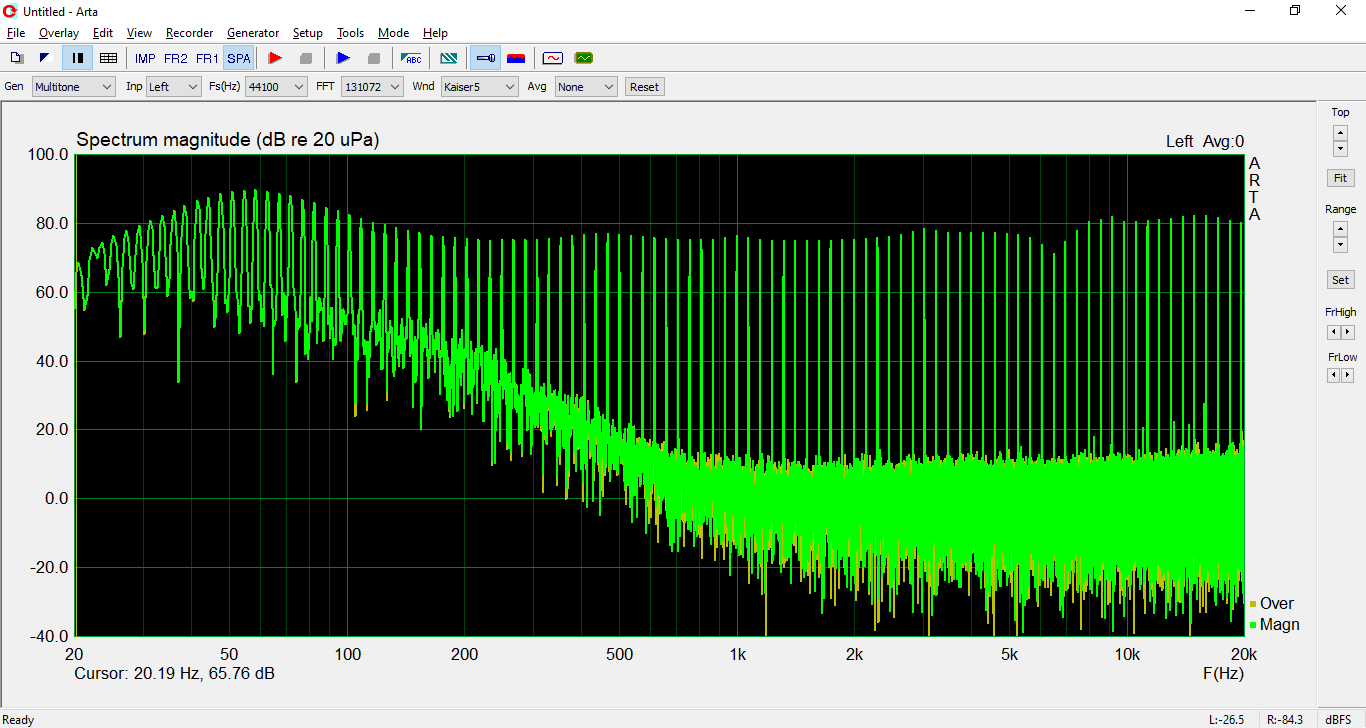Image resolution: width=1366 pixels, height=728 pixels.
Task: Open the File menu
Action: coord(16,33)
